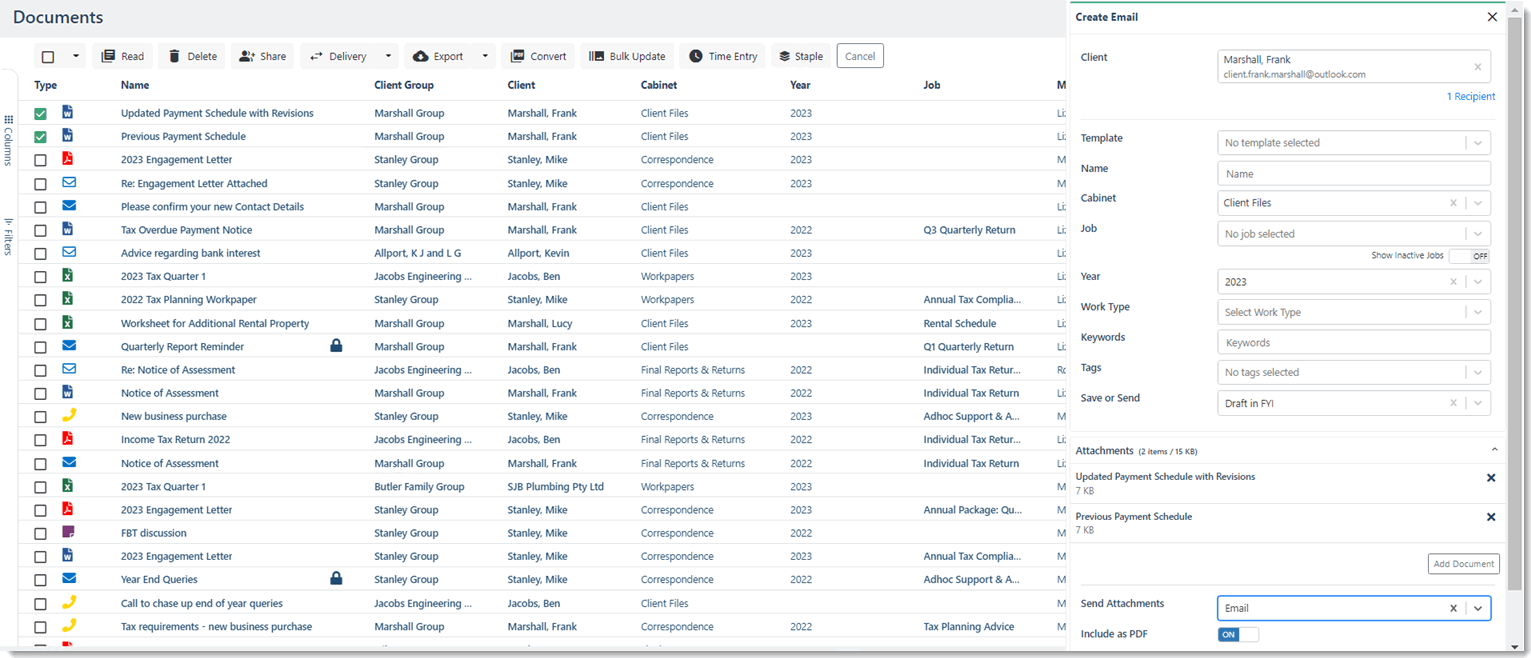Expand the Work Type selector

point(1479,311)
